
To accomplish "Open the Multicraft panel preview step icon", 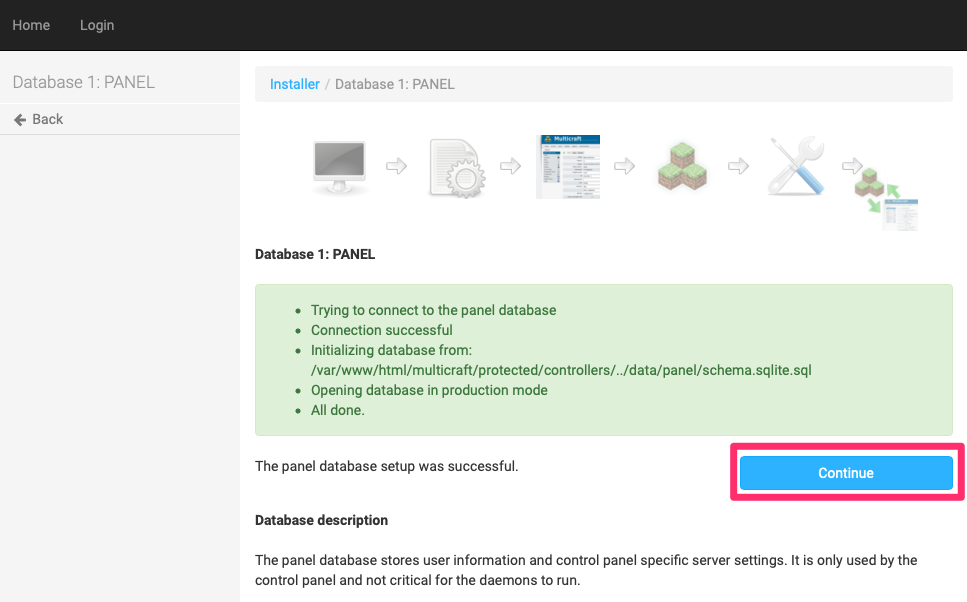I will 568,165.
